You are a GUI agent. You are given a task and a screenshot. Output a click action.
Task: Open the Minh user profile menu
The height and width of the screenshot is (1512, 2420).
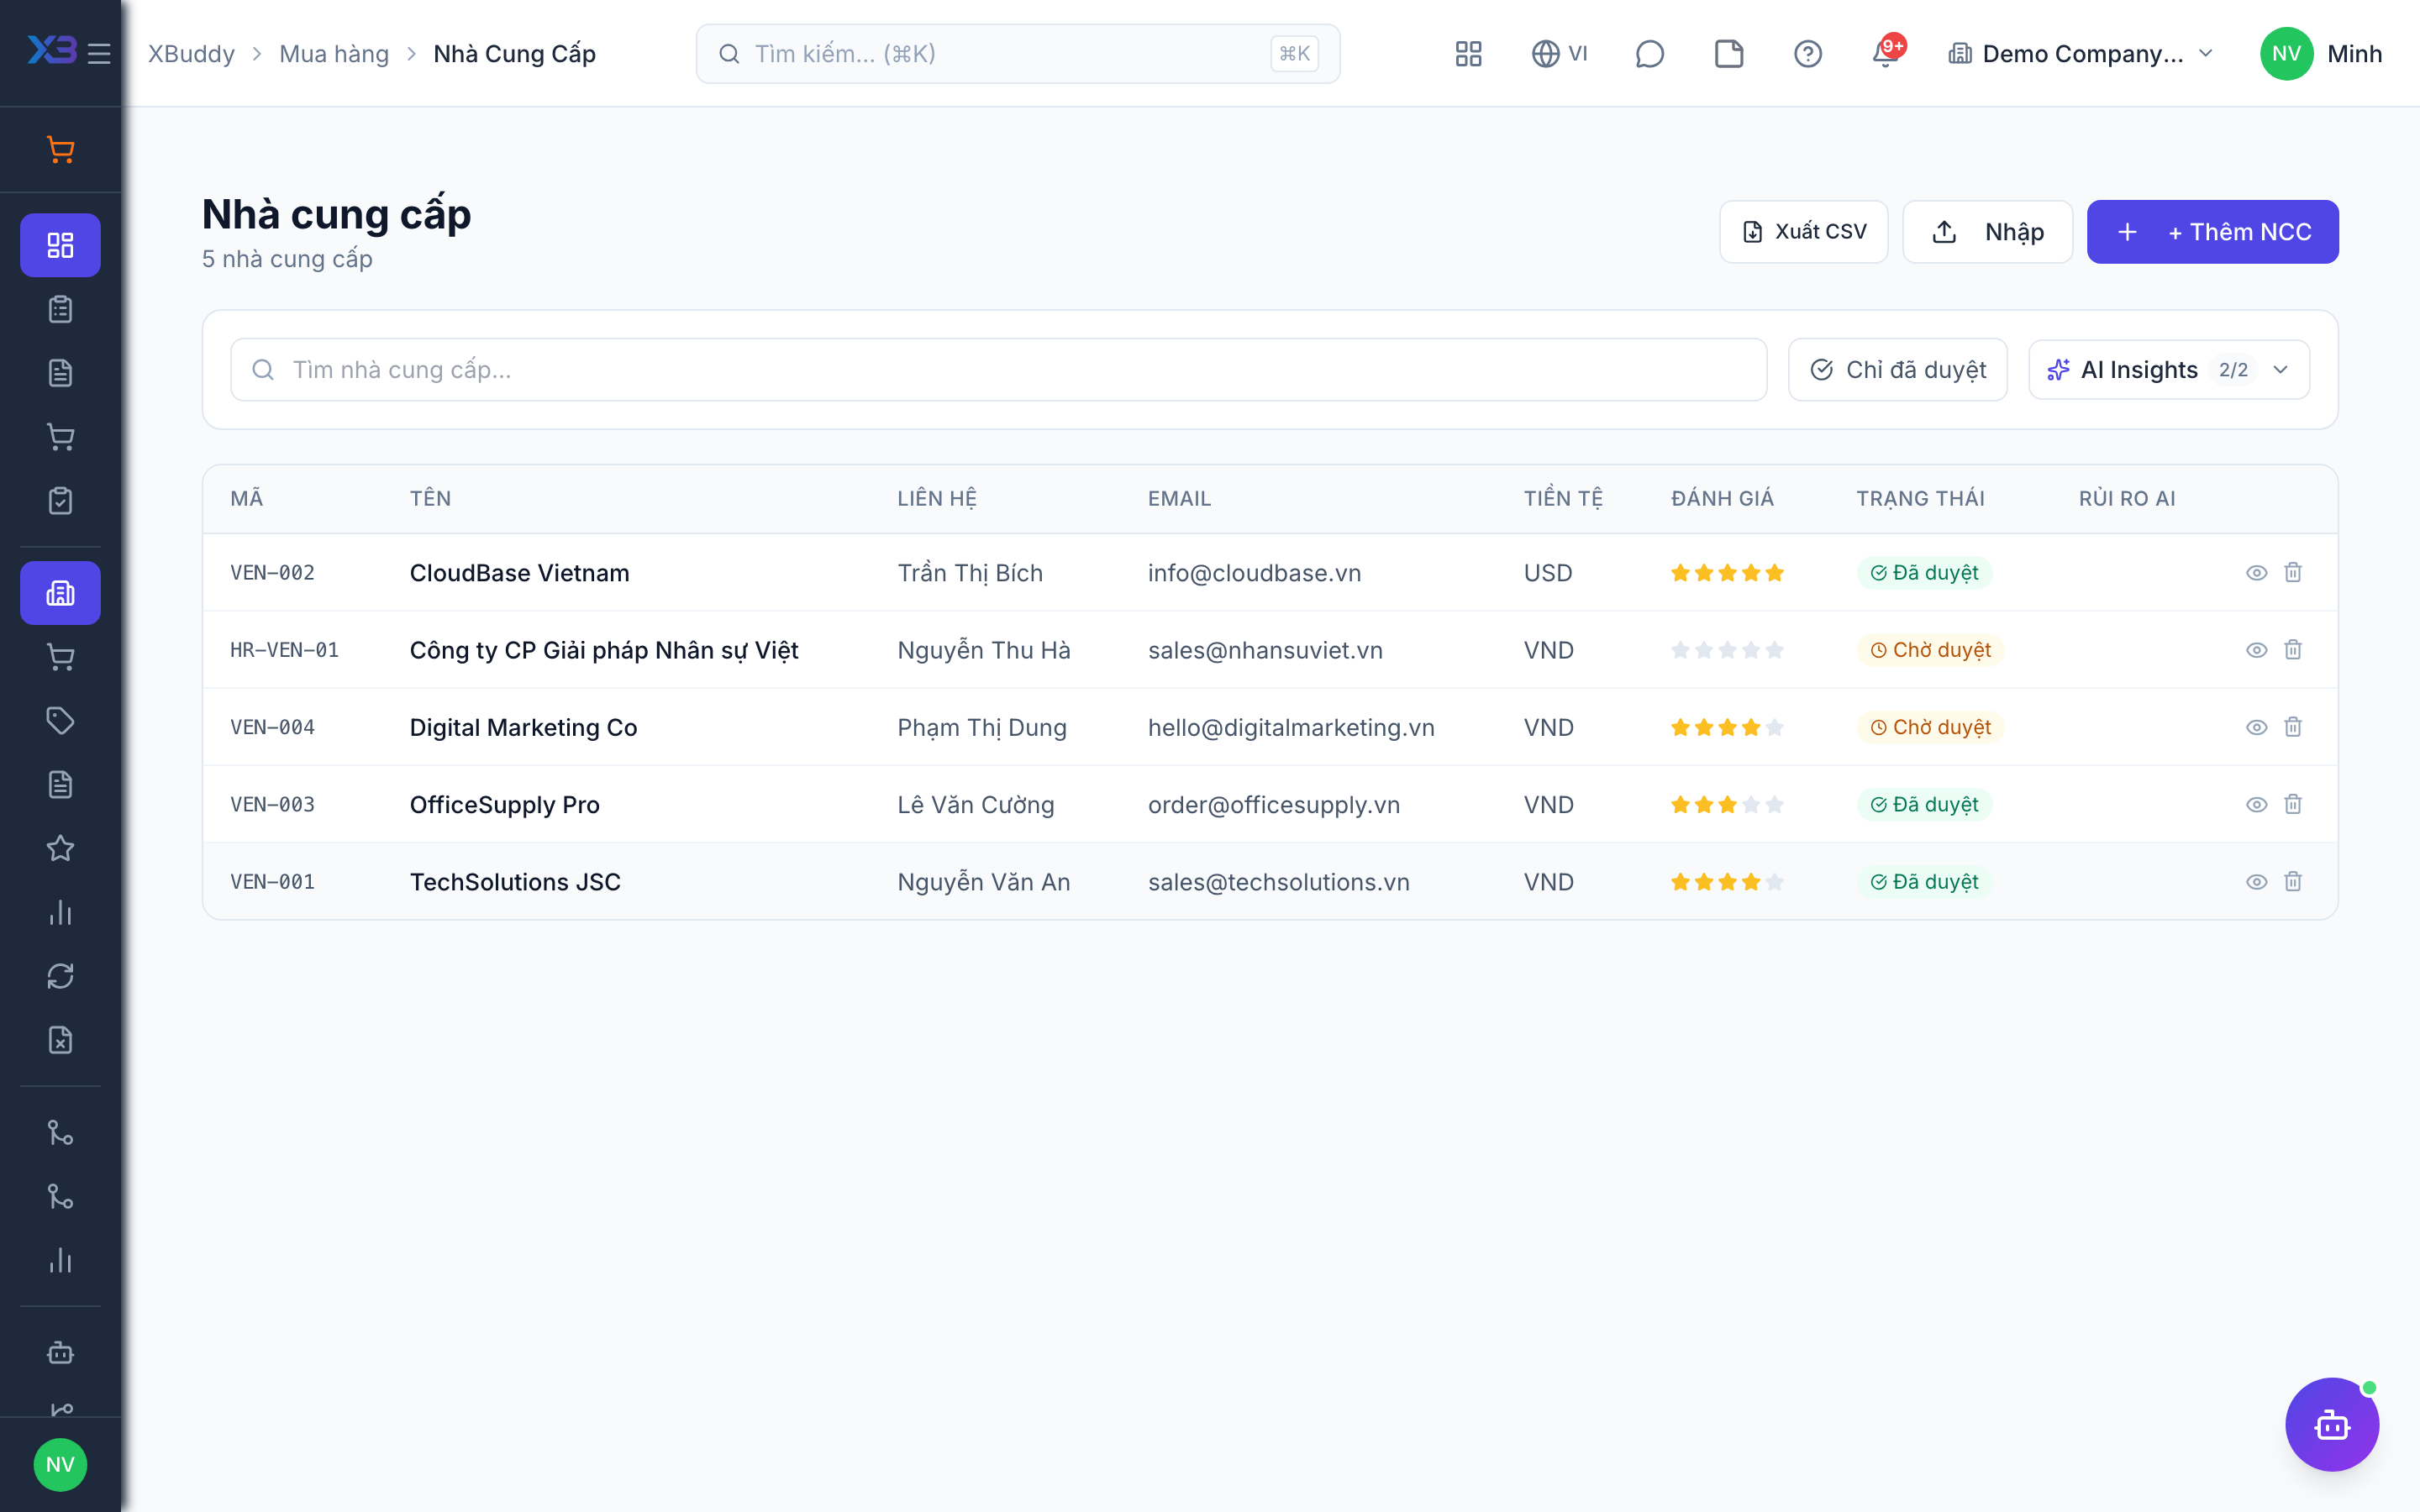[x=2320, y=54]
